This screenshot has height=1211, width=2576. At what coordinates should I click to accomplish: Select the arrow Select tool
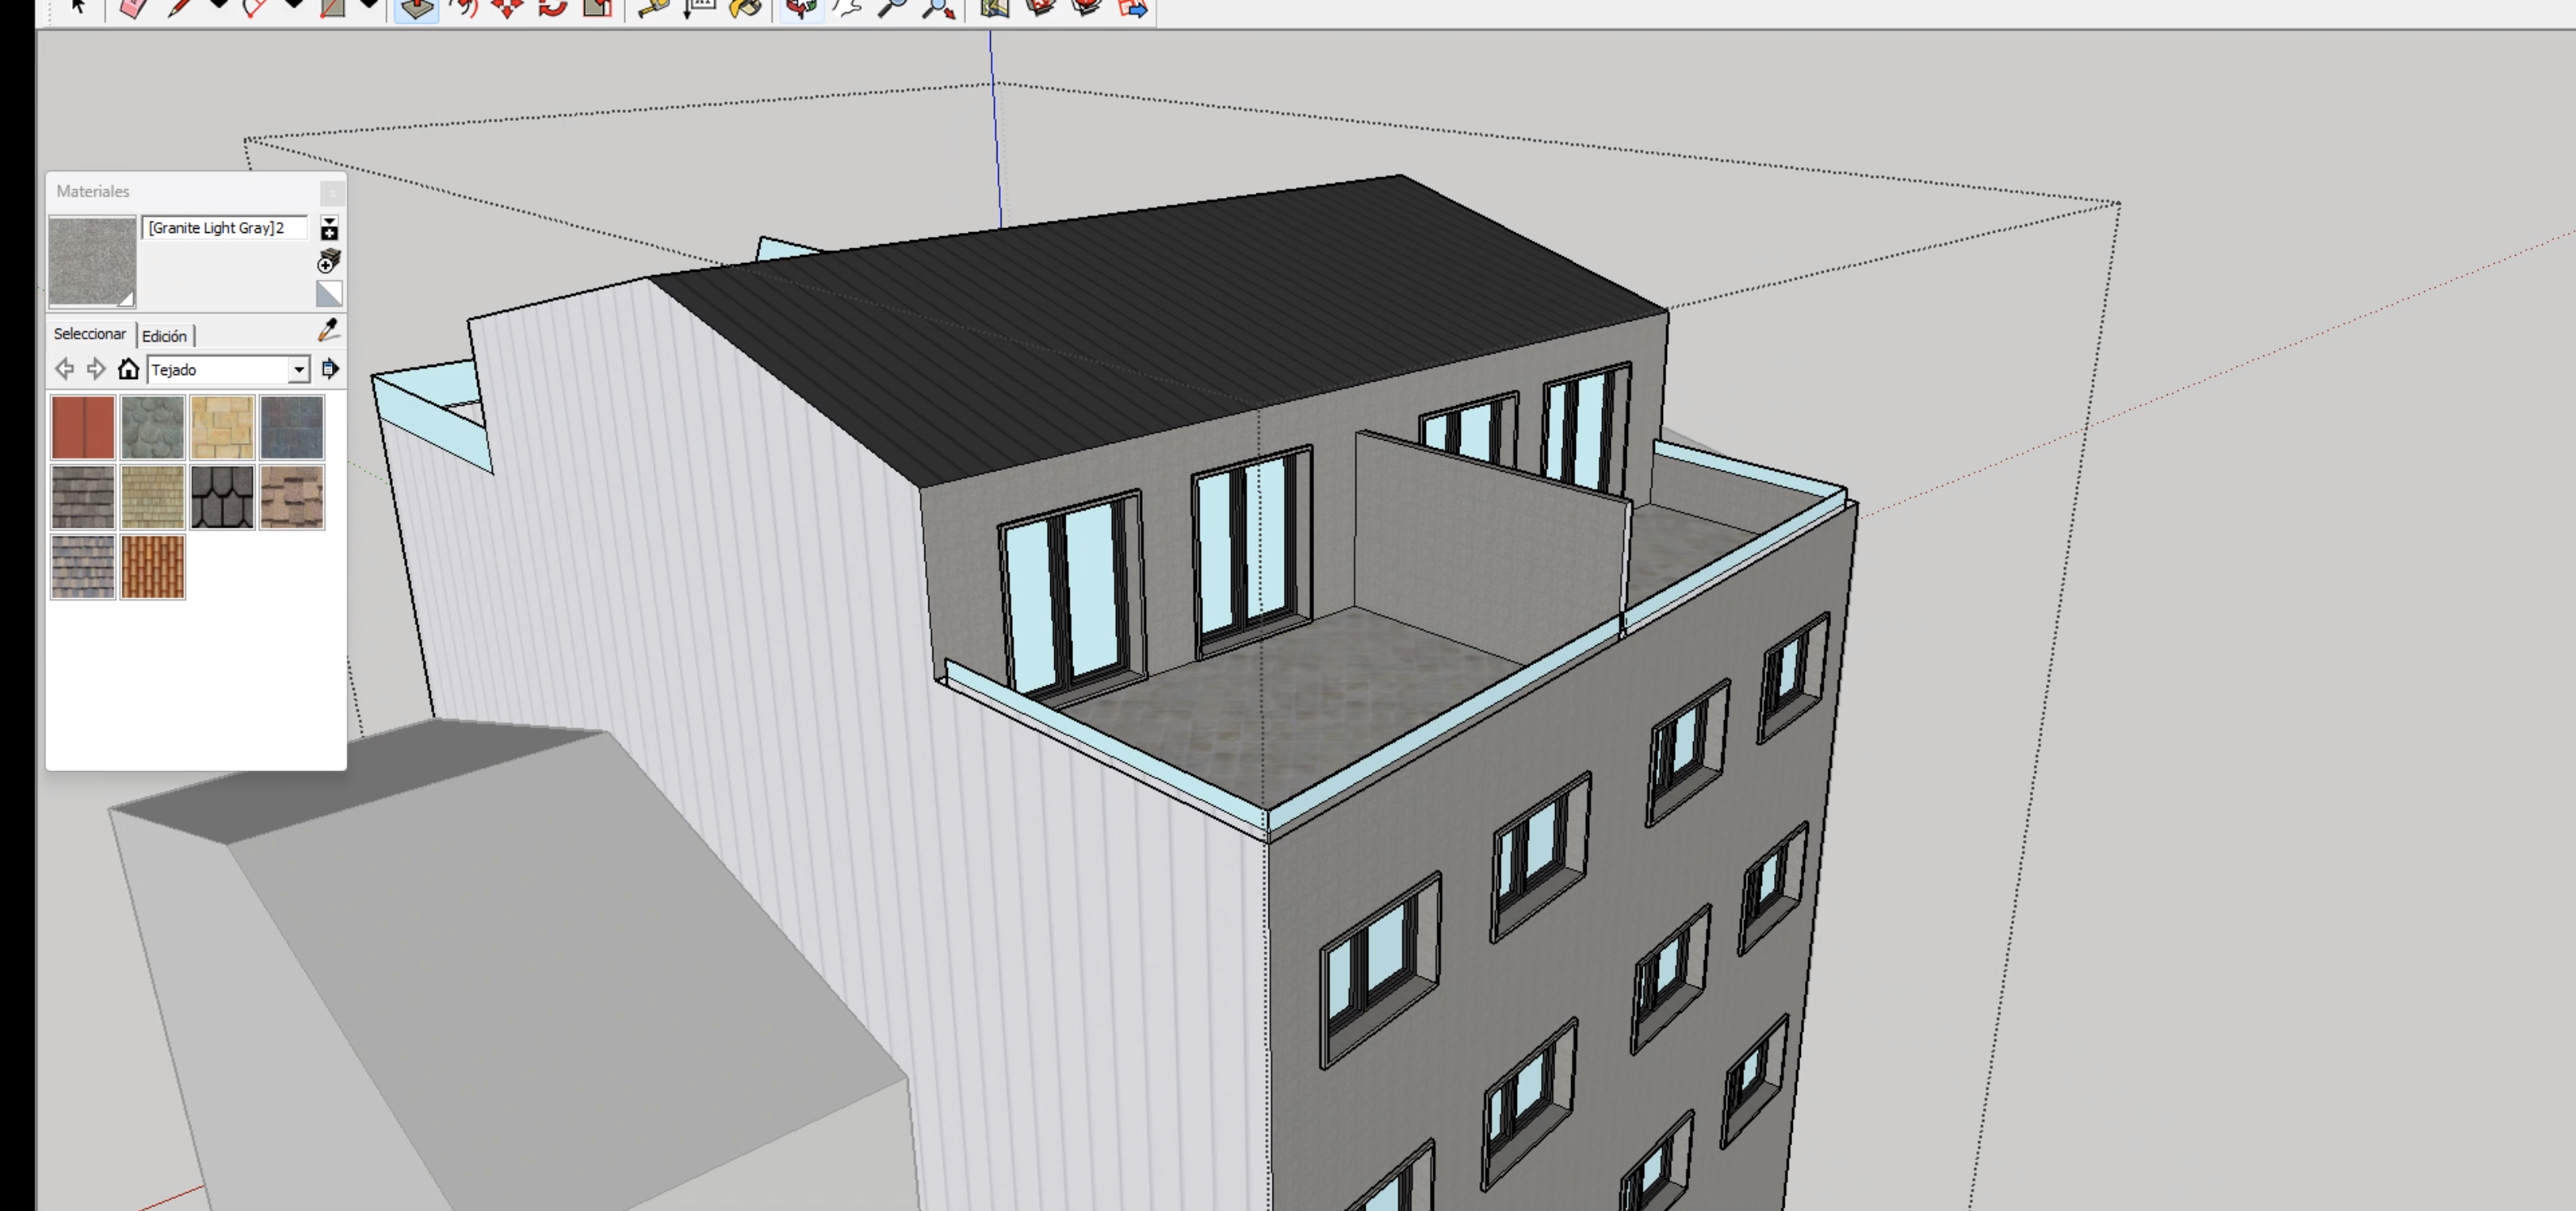[79, 6]
